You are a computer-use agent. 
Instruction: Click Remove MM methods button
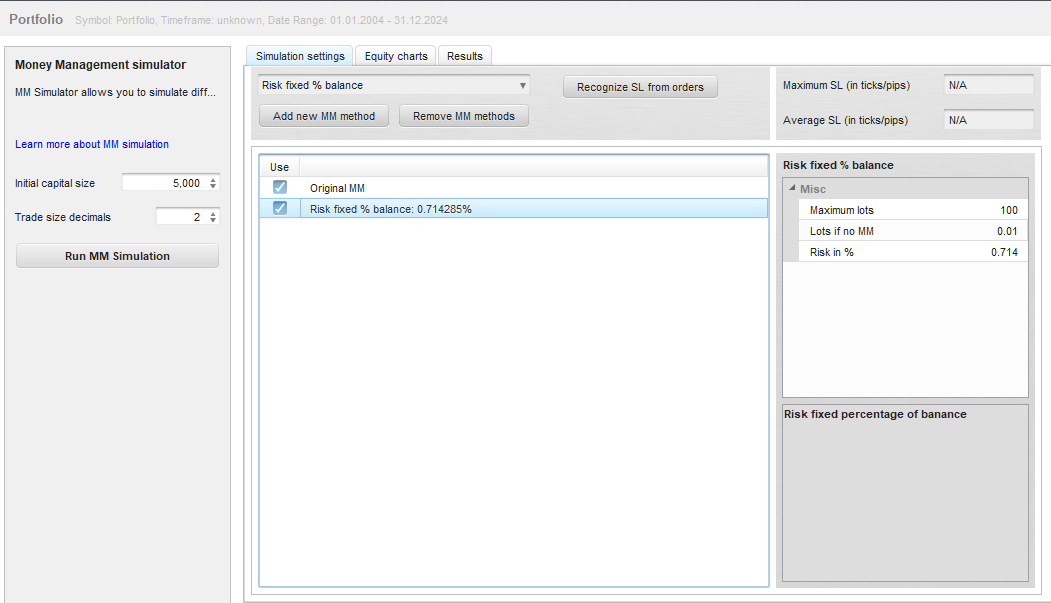[463, 116]
